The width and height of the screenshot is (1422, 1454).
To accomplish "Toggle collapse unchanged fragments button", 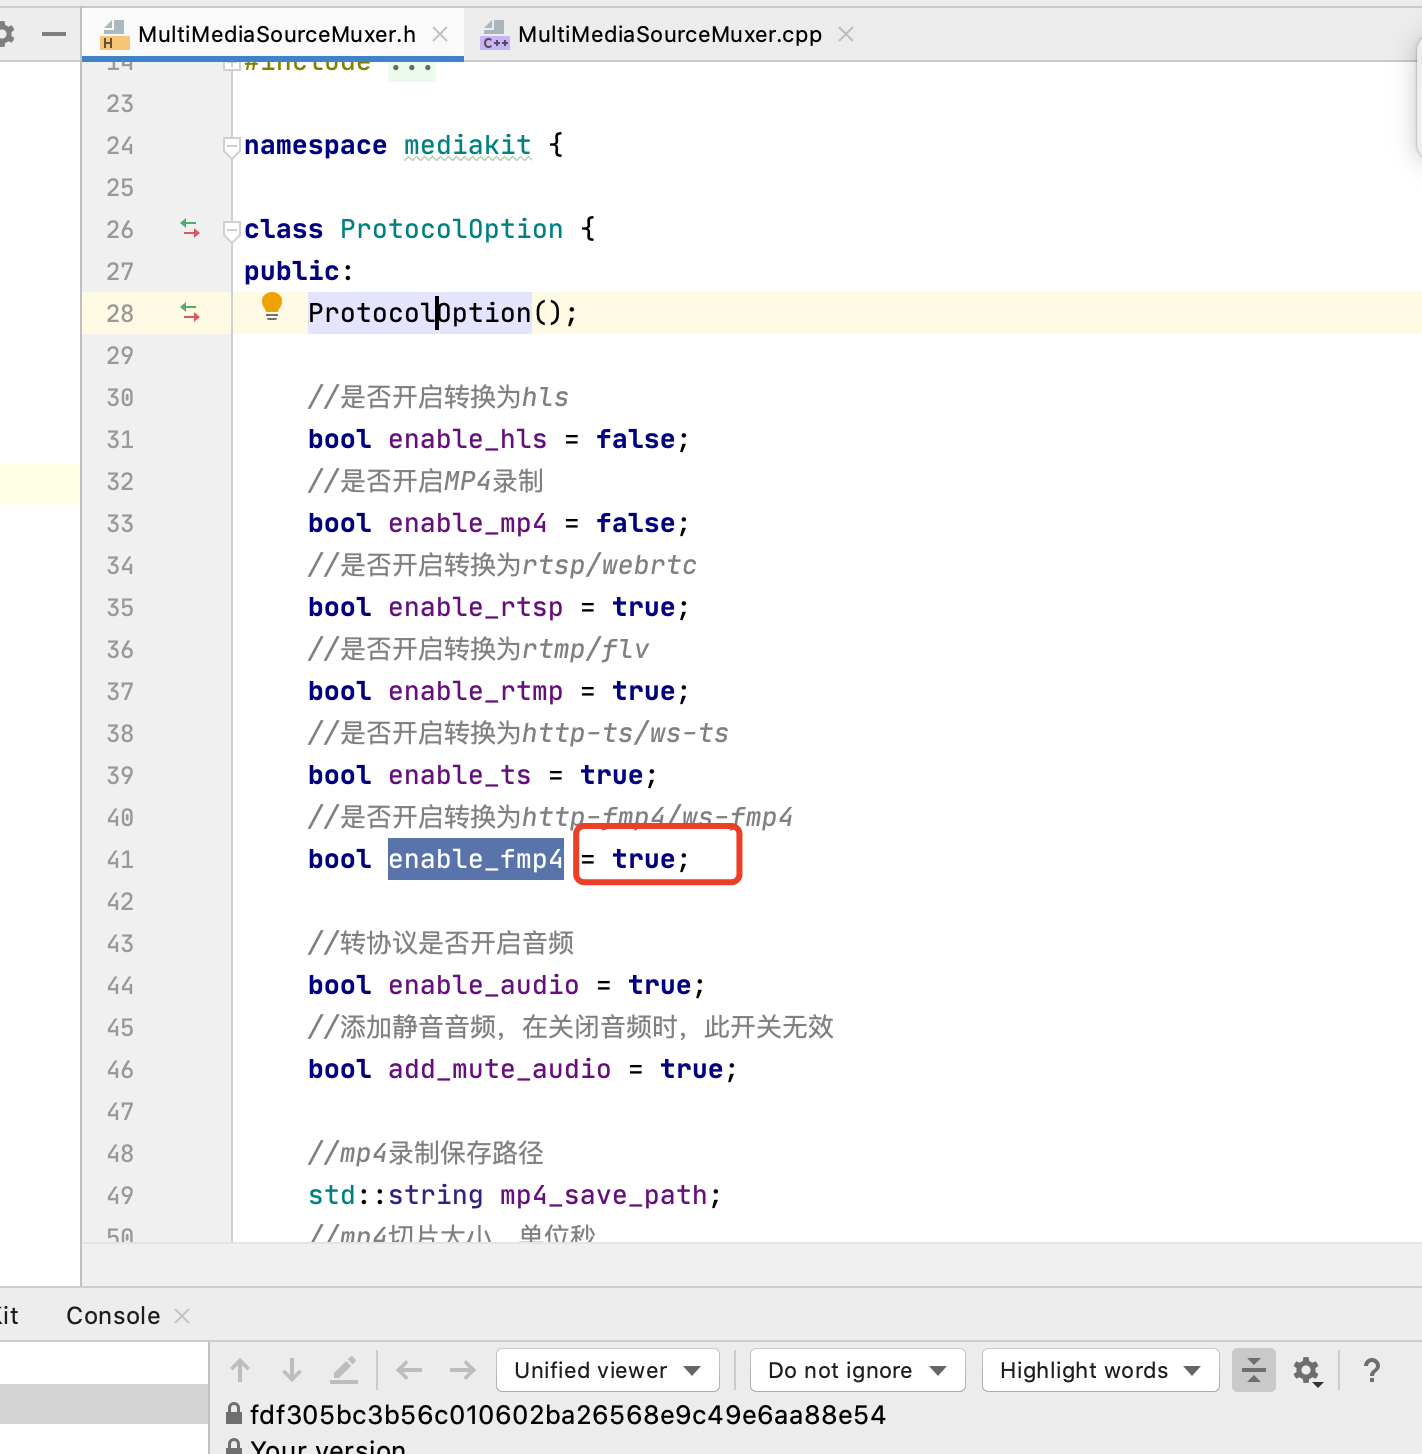I will (1253, 1370).
